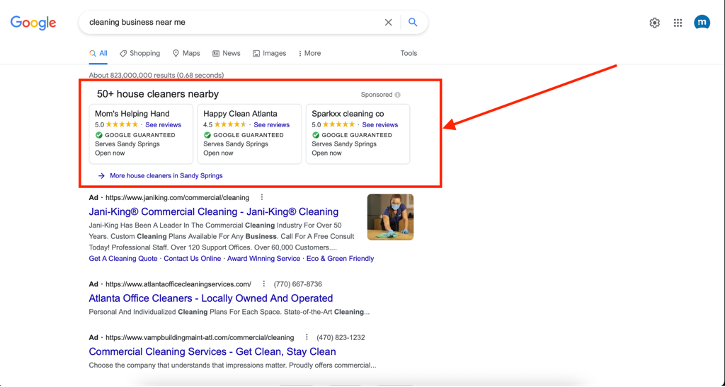The height and width of the screenshot is (387, 725).
Task: Click phone number (770) 667-8736
Action: point(298,284)
